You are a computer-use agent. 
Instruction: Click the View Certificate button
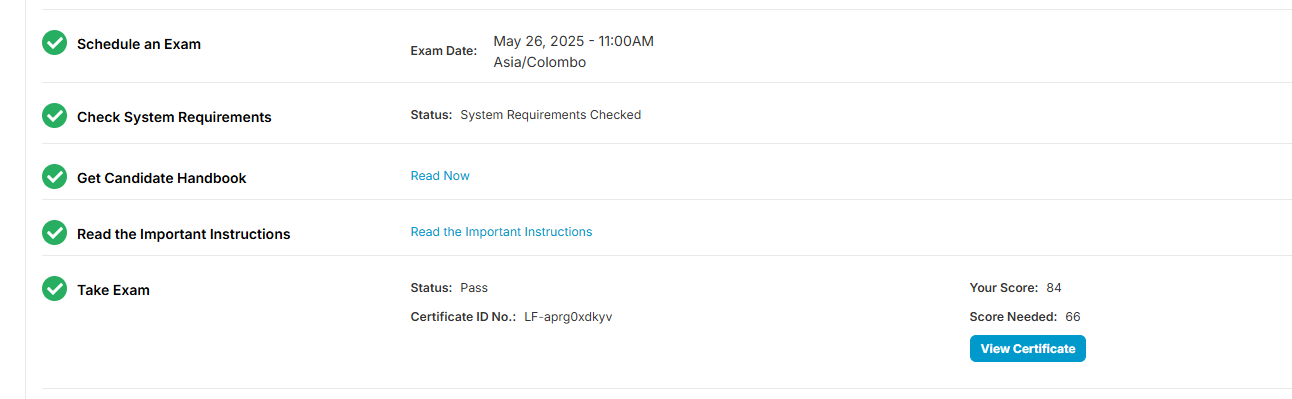point(1027,349)
